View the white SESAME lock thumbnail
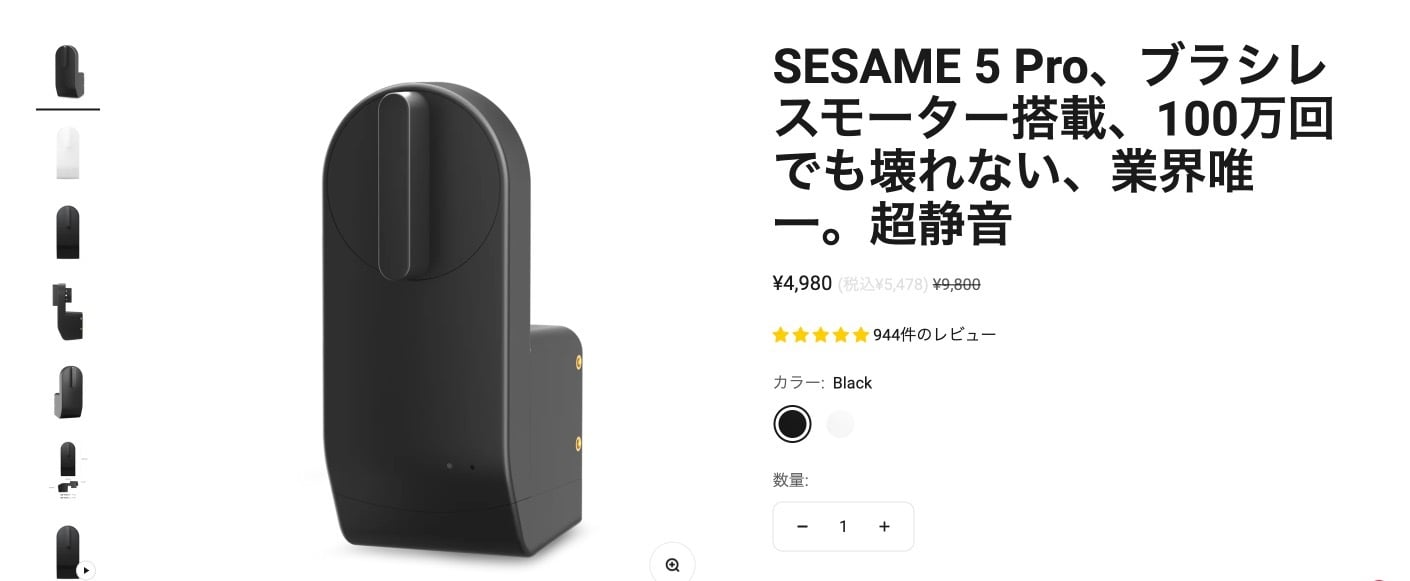Image resolution: width=1410 pixels, height=581 pixels. [68, 152]
